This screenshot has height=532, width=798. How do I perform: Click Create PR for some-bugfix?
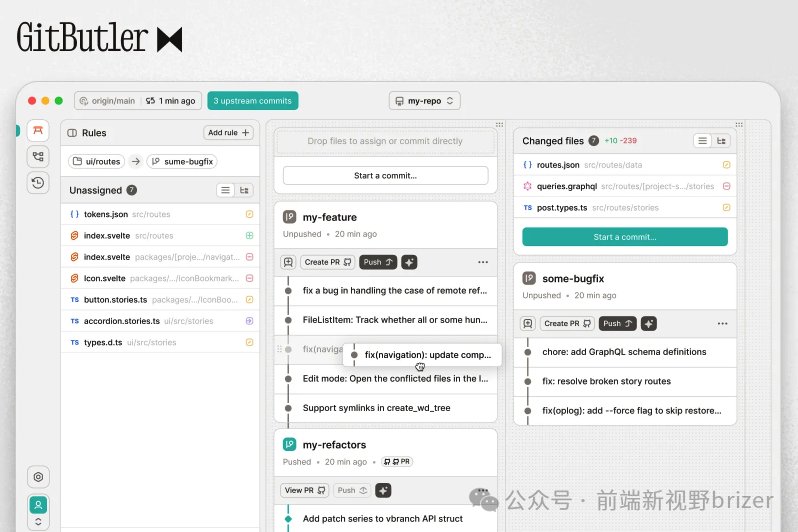coord(567,324)
